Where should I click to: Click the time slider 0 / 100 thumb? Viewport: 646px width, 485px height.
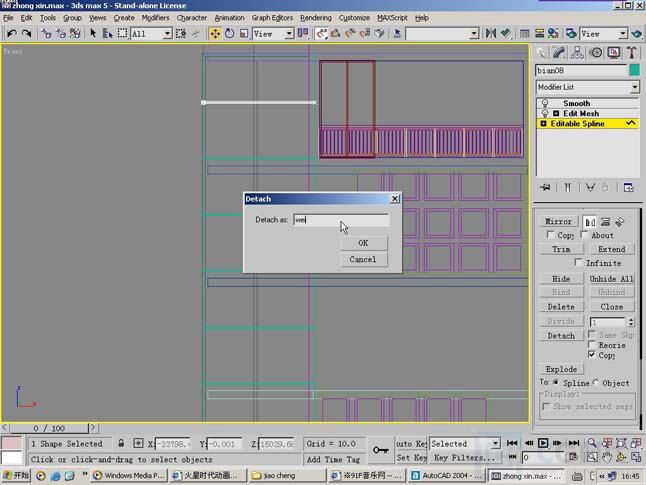tap(49, 428)
